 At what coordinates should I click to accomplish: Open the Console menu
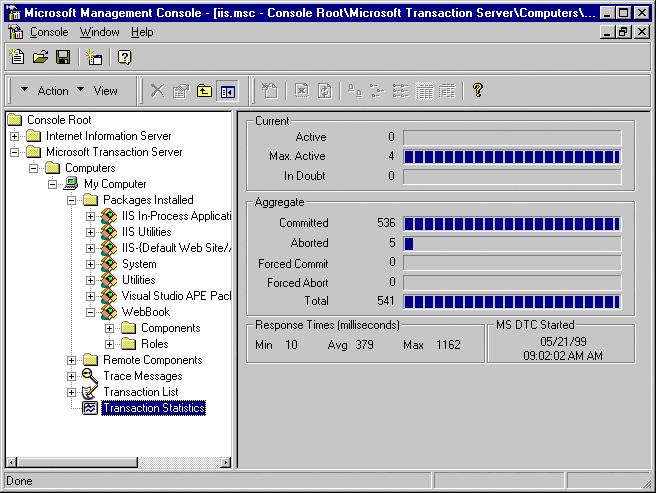click(x=49, y=32)
